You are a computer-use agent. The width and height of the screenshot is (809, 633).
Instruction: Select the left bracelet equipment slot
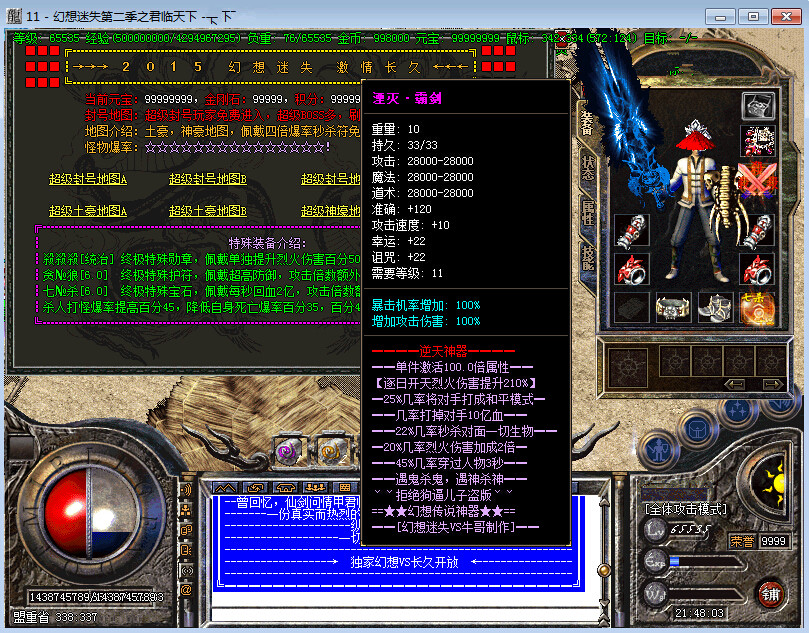[x=632, y=230]
